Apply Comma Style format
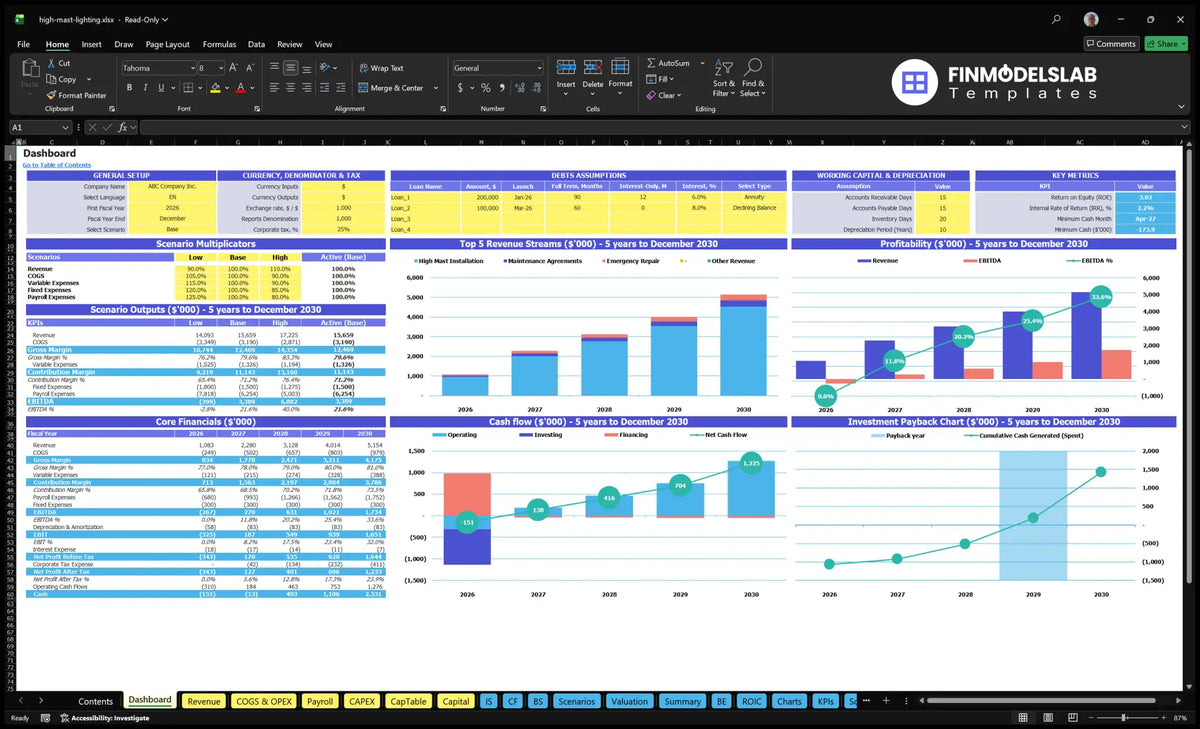Screen dimensions: 1200x729 501,88
